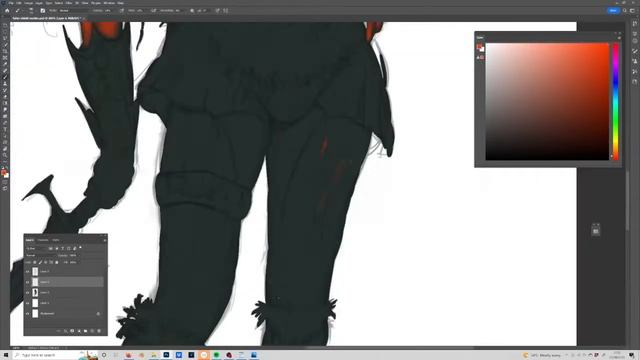This screenshot has width=640, height=360.
Task: Create a new layer
Action: (92, 331)
